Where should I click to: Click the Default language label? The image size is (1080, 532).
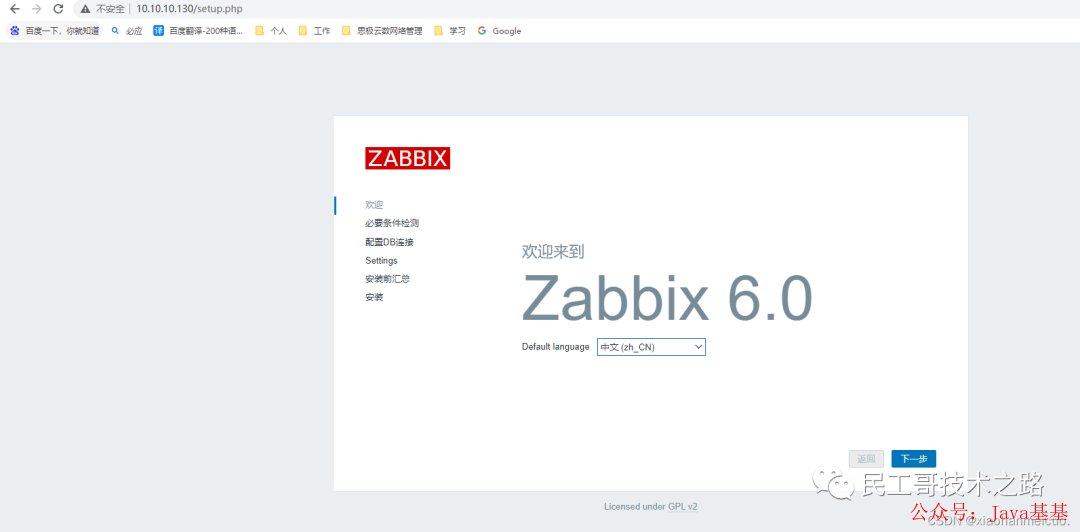tap(555, 347)
